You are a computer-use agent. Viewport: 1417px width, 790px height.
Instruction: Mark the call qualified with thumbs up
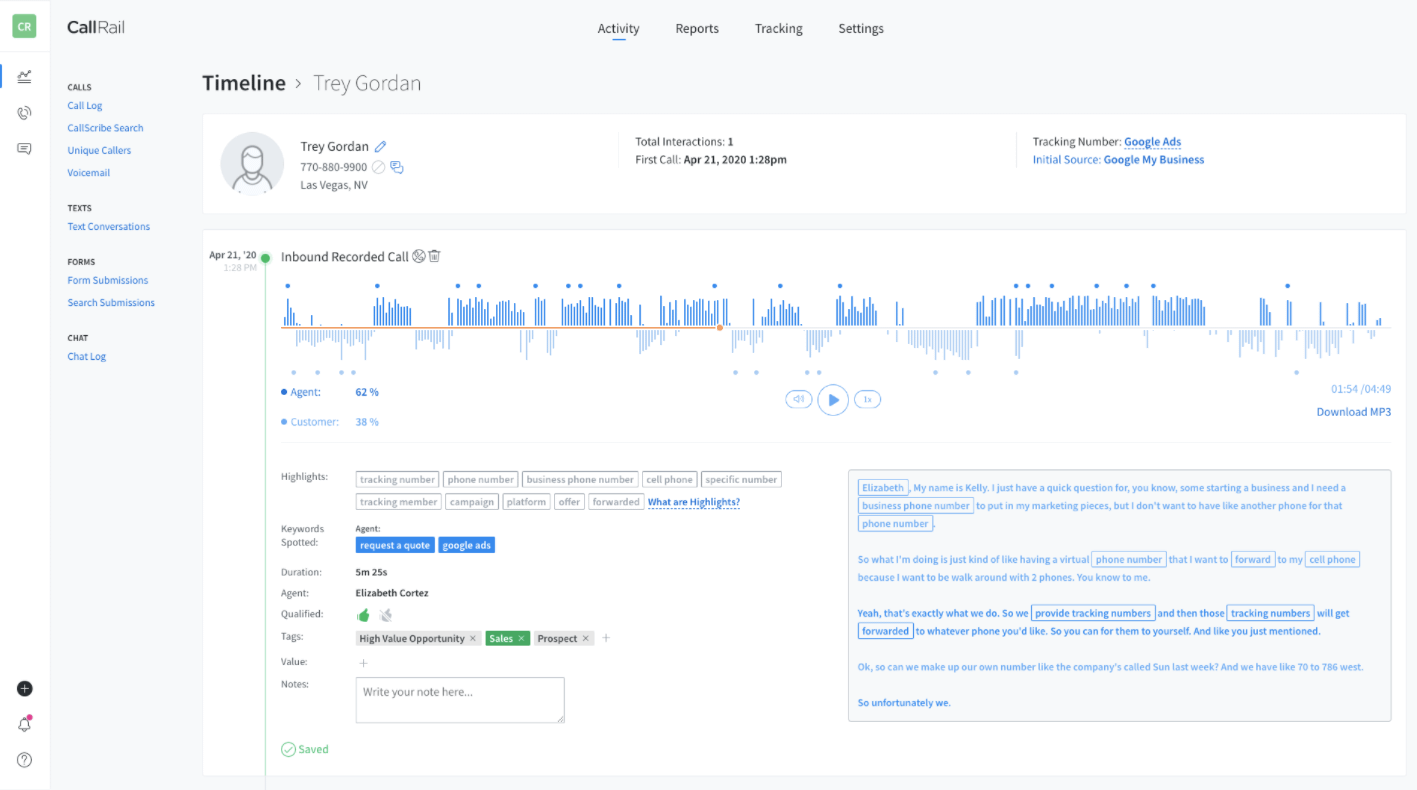pos(363,614)
